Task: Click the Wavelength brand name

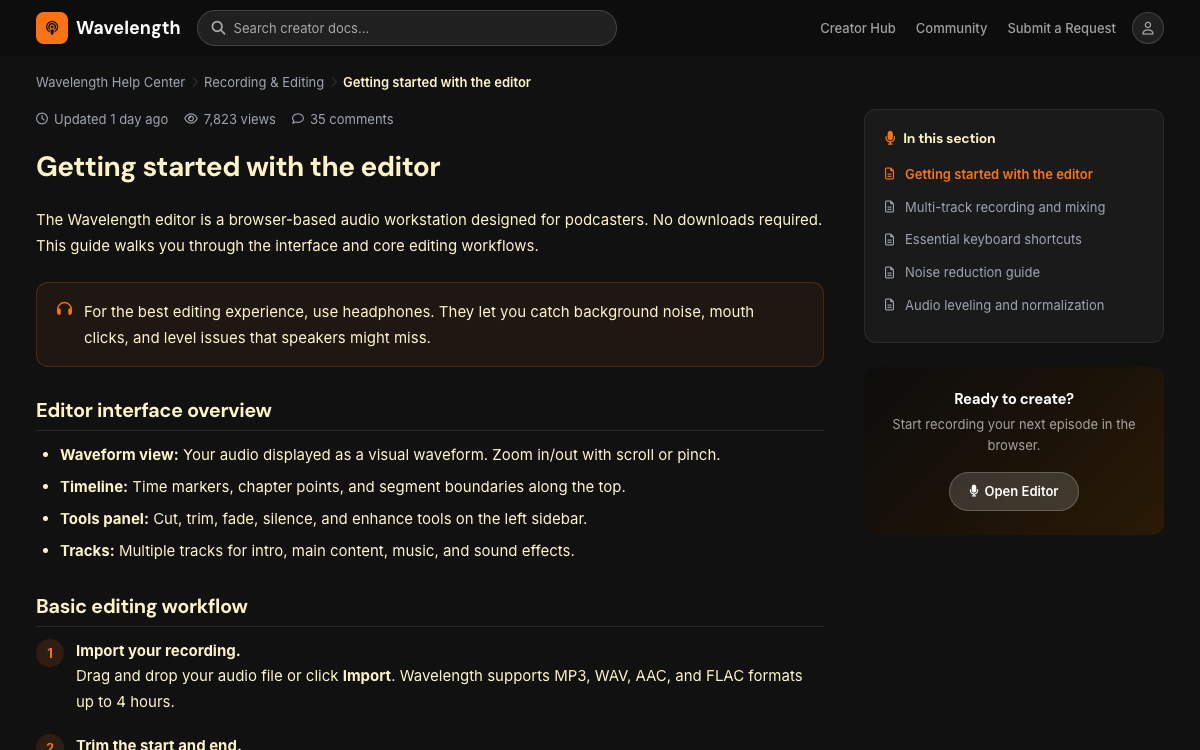Action: (128, 28)
